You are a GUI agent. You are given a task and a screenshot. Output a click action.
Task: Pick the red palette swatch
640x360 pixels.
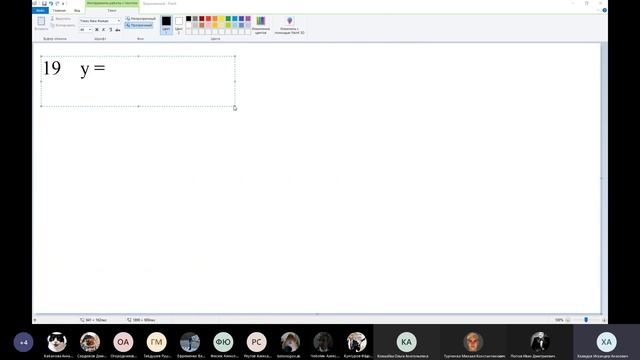[x=209, y=18]
